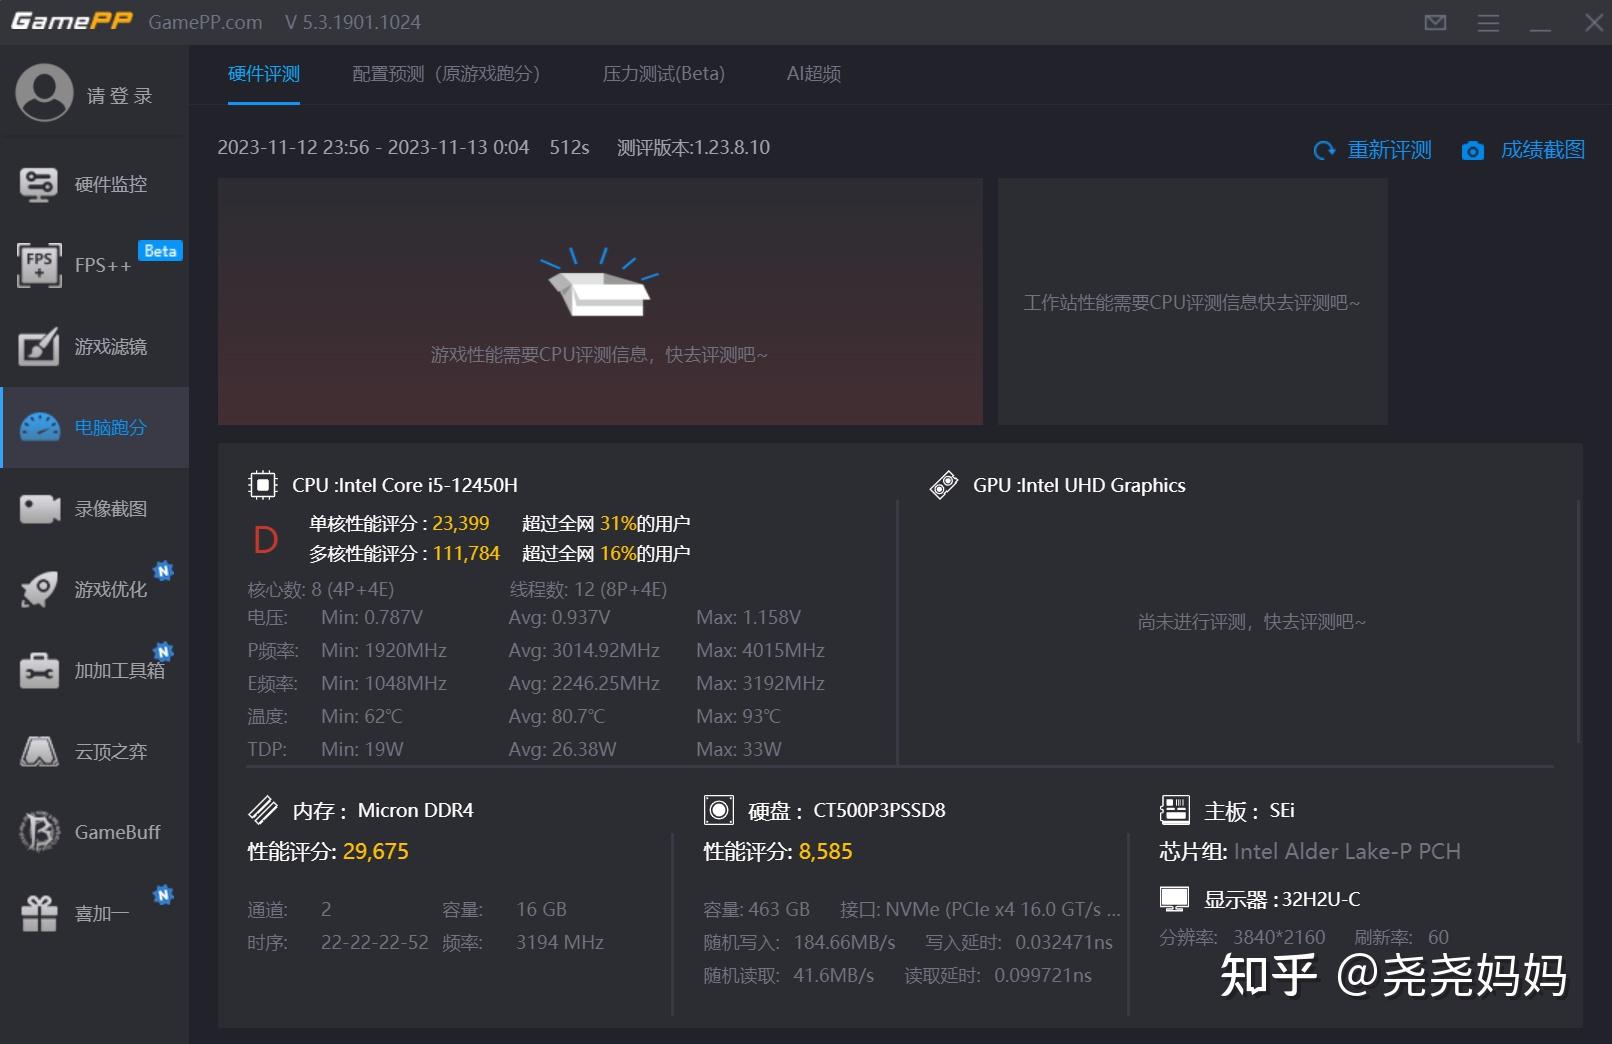Switch to the 硬件评测 tab
The width and height of the screenshot is (1612, 1044).
coord(264,74)
